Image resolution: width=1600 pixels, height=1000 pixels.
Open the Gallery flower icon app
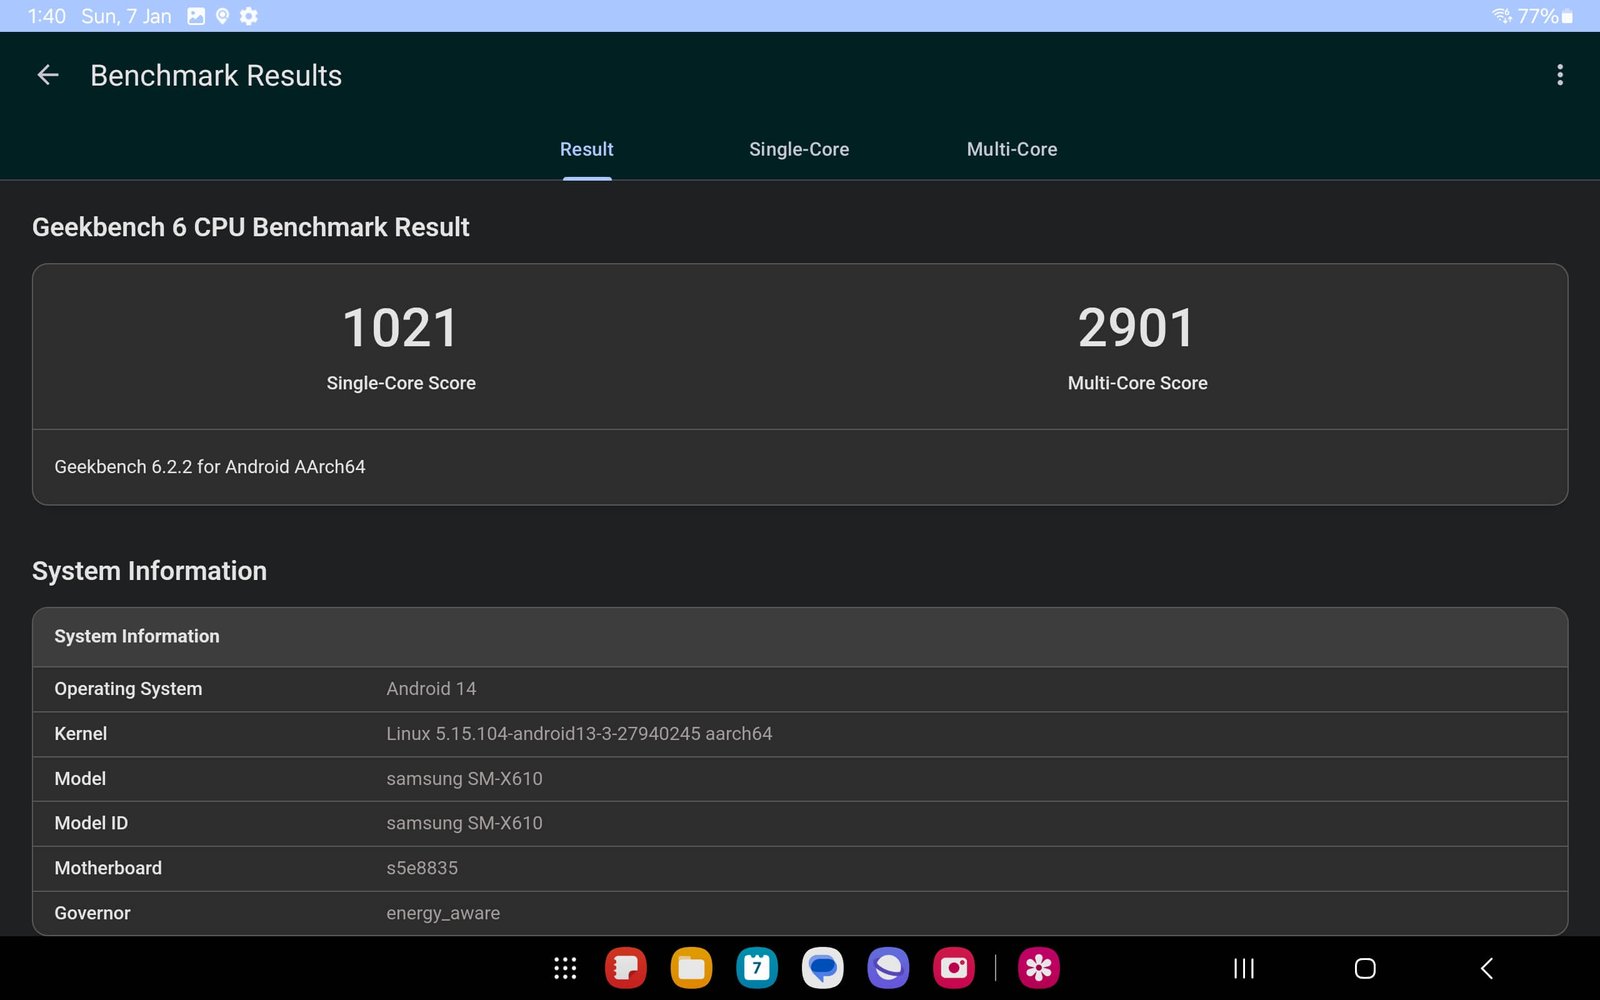pyautogui.click(x=1039, y=968)
